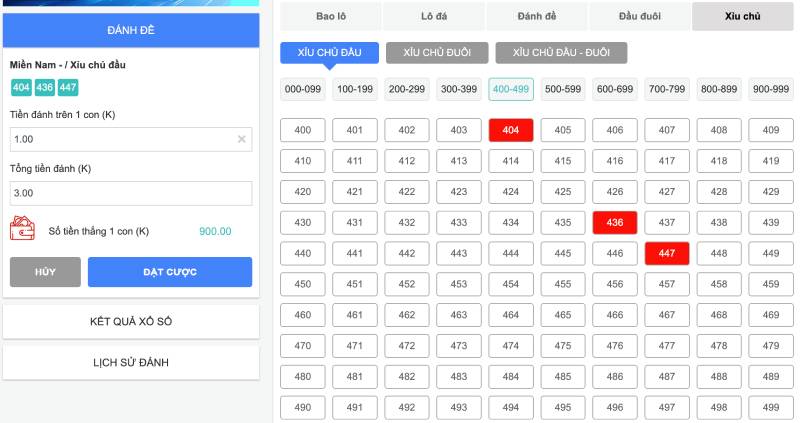Click the HỦY cancel button
The image size is (800, 423).
coord(45,272)
